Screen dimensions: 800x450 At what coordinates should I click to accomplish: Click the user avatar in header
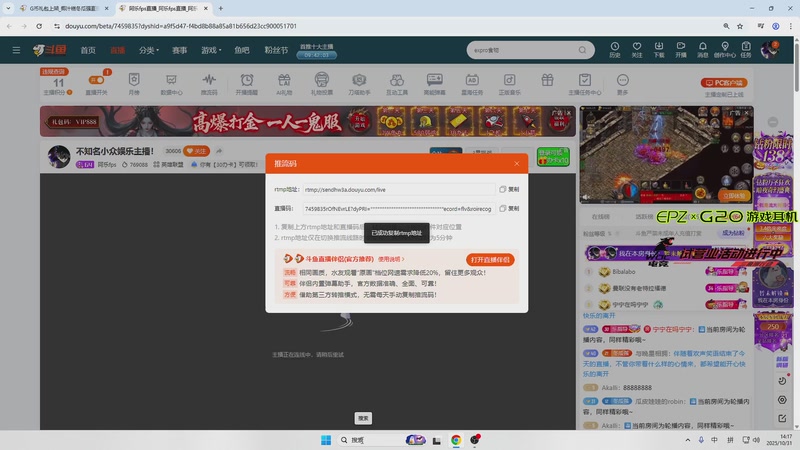769,50
